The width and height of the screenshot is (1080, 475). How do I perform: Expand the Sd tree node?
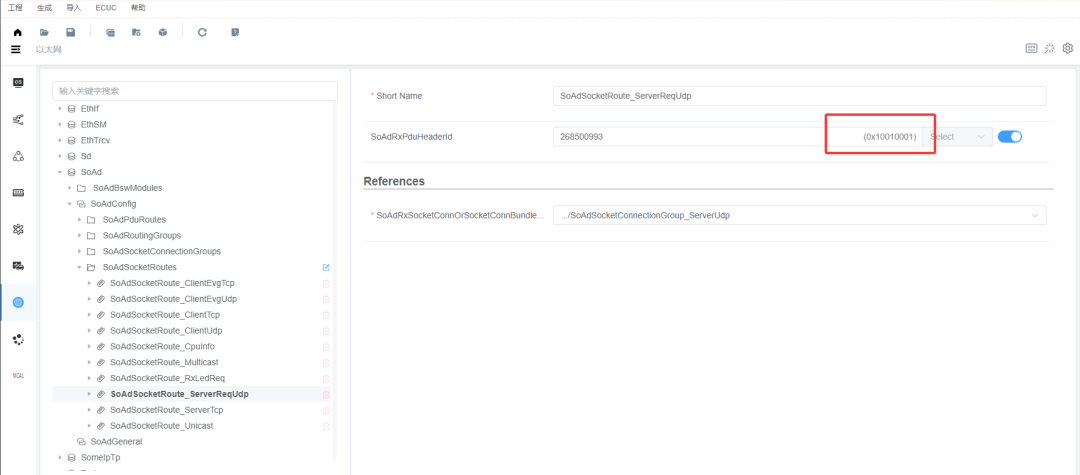59,156
